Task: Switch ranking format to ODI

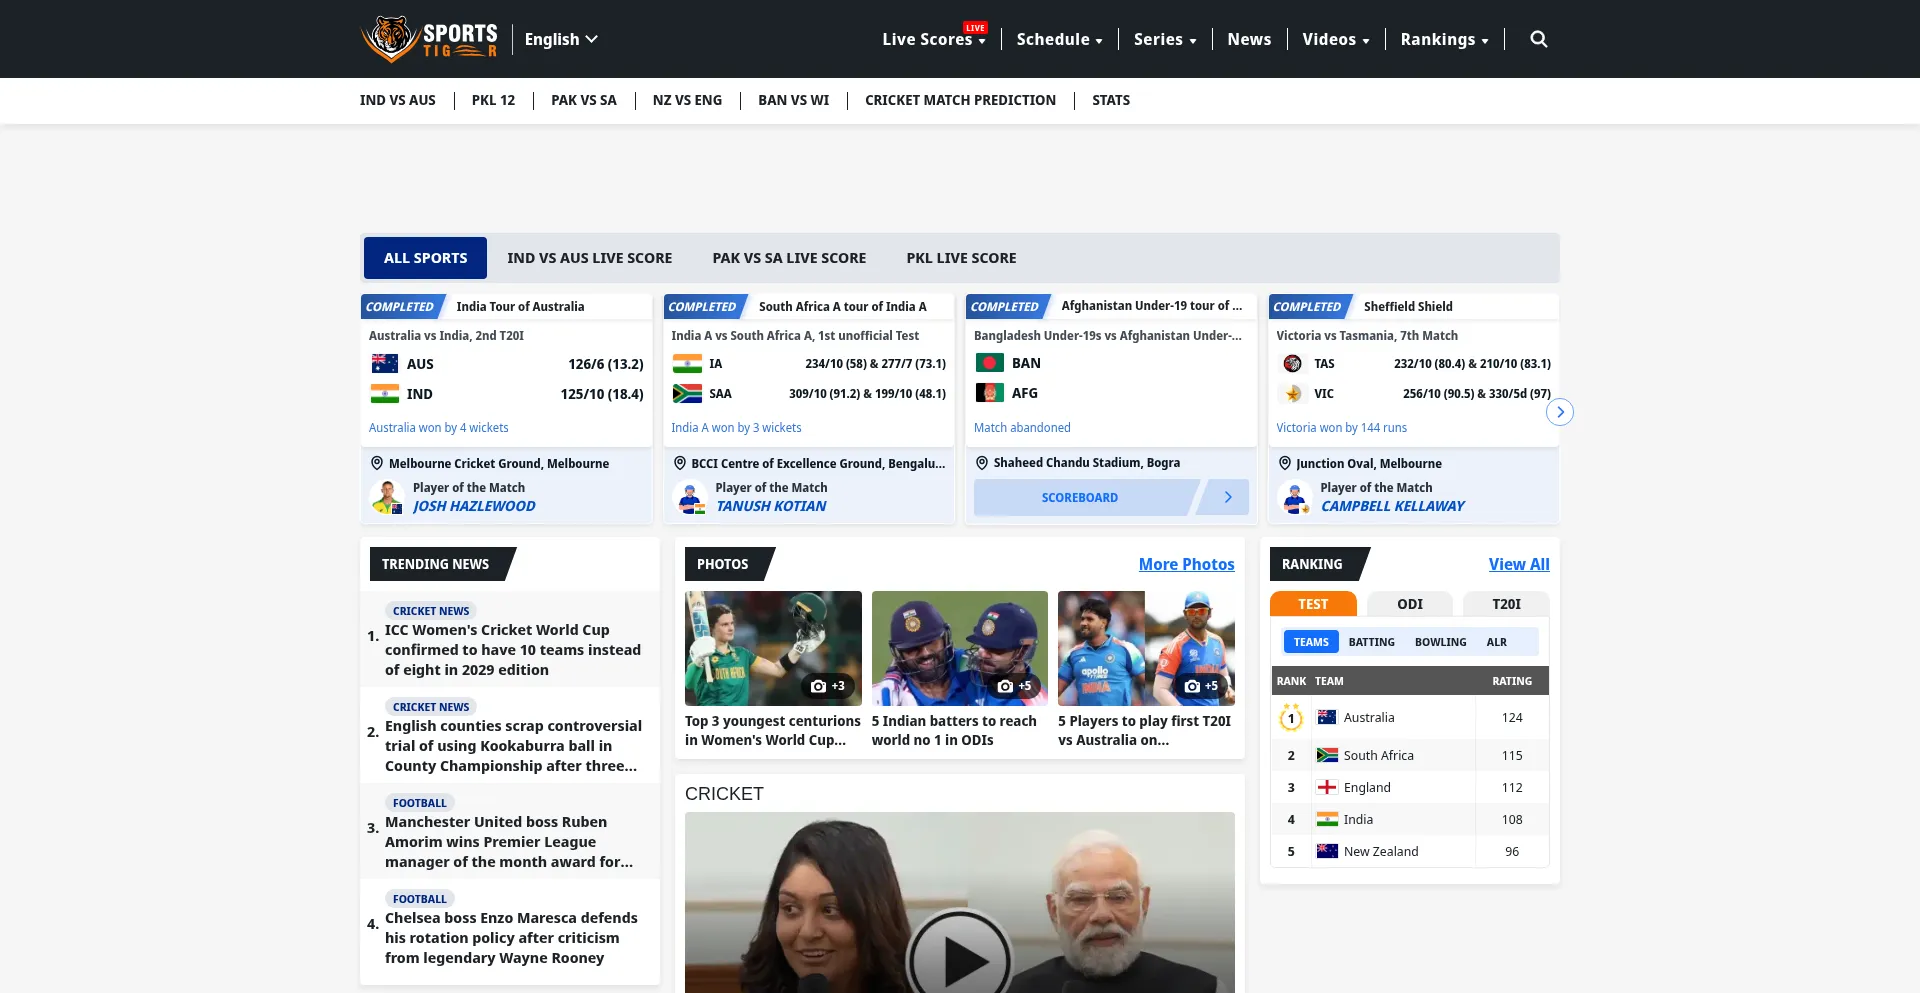Action: point(1409,604)
